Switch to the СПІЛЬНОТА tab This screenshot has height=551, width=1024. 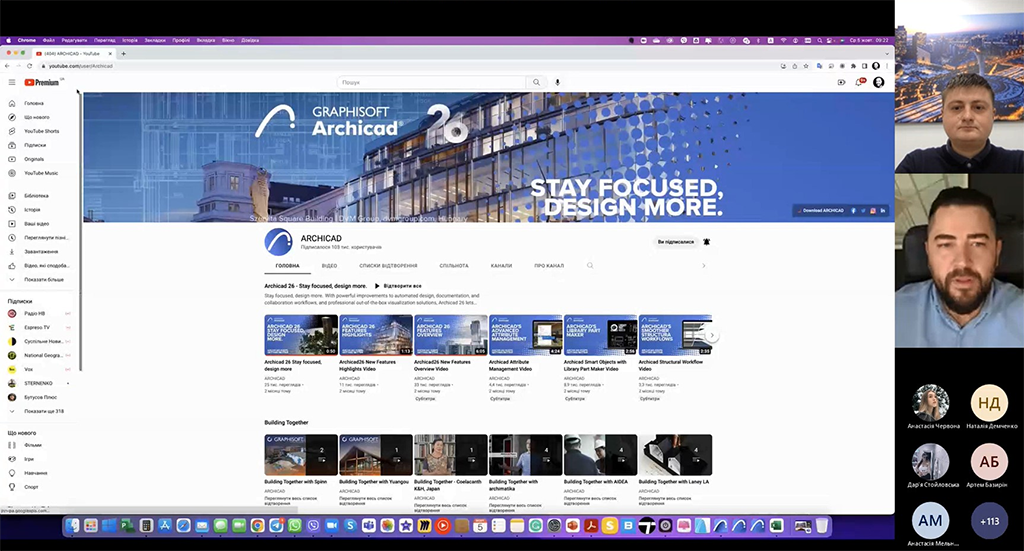click(x=454, y=266)
